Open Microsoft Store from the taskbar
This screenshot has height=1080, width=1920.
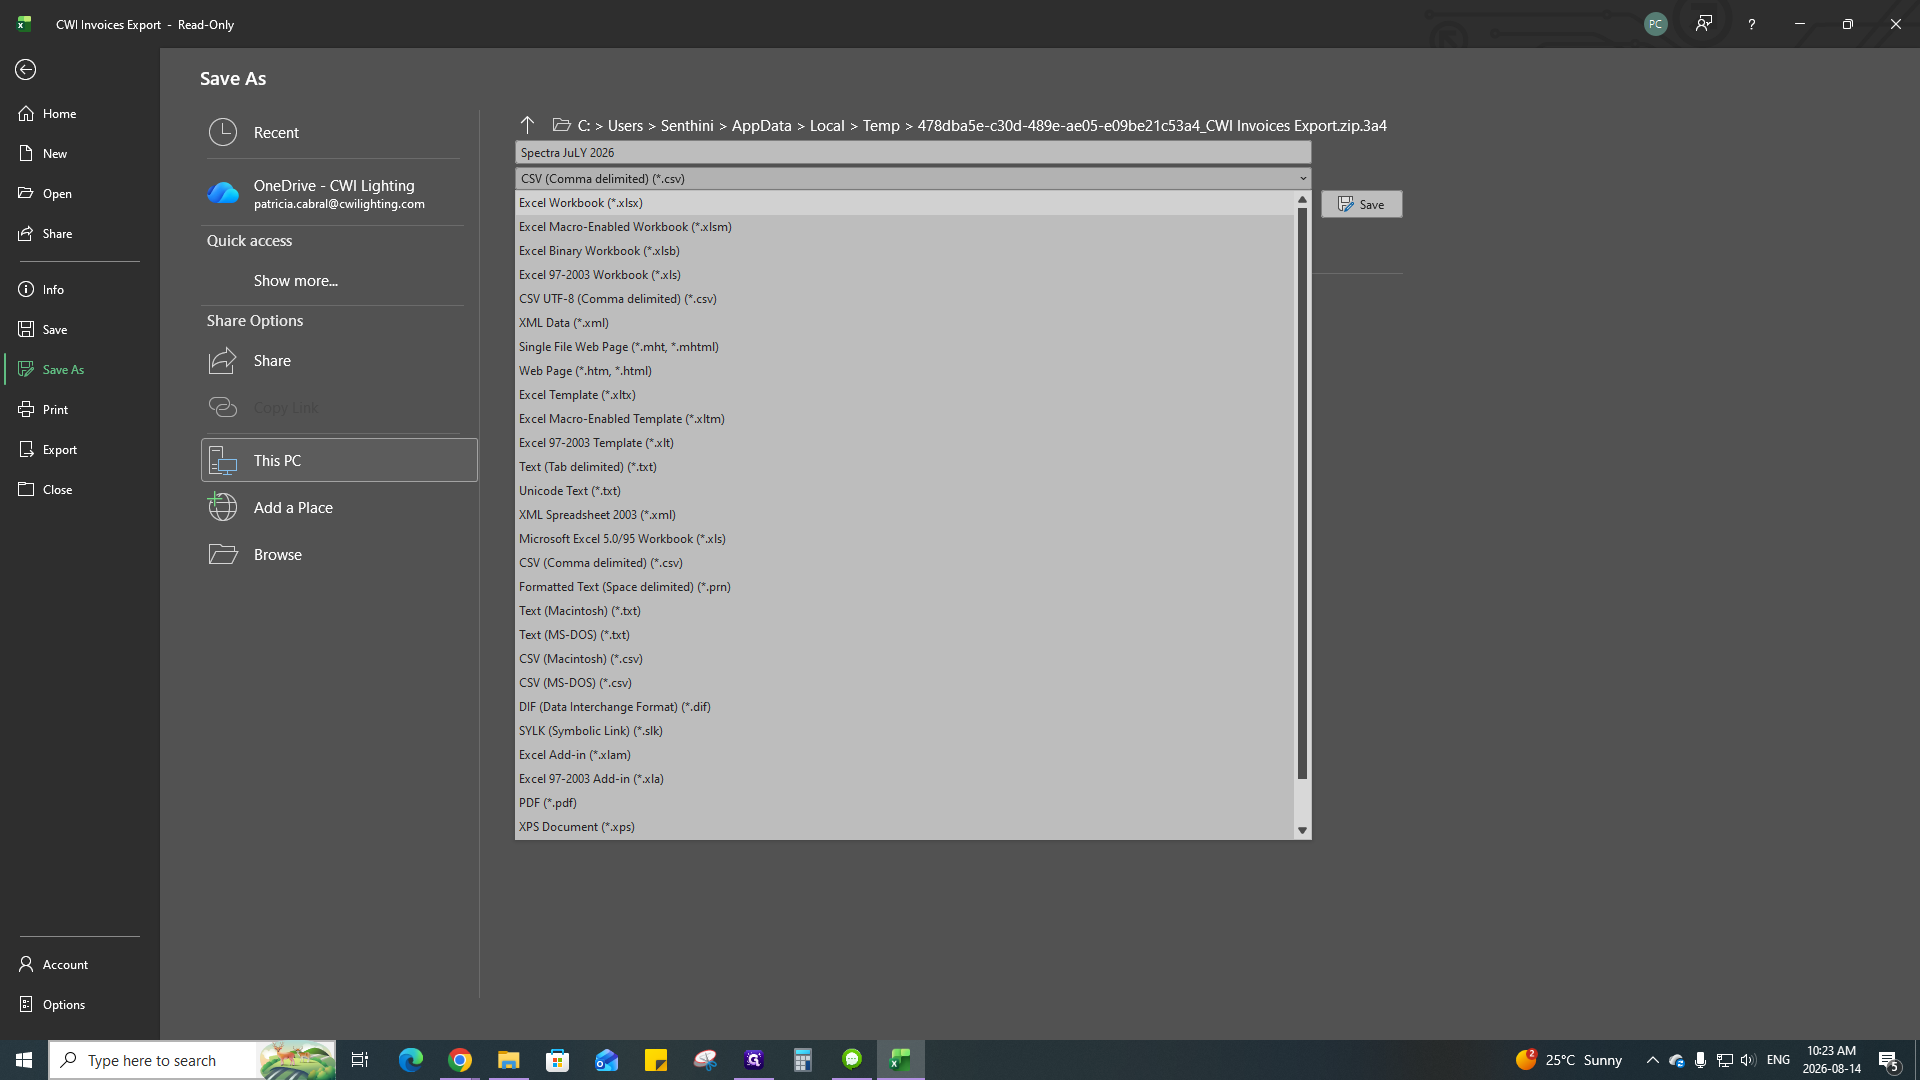(558, 1060)
